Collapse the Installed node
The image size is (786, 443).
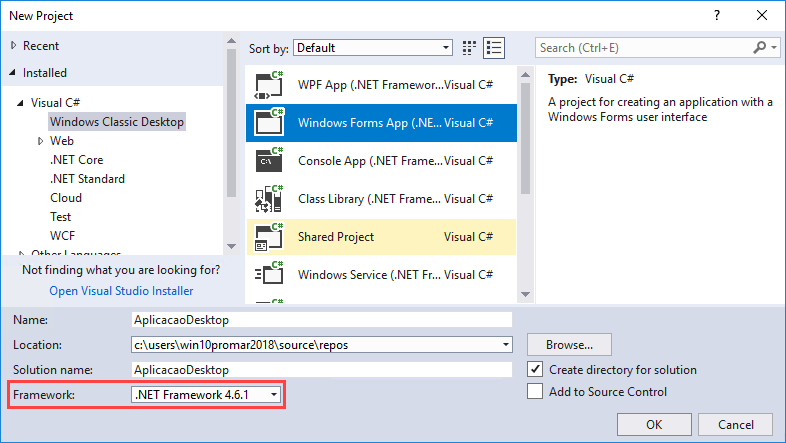coord(13,73)
